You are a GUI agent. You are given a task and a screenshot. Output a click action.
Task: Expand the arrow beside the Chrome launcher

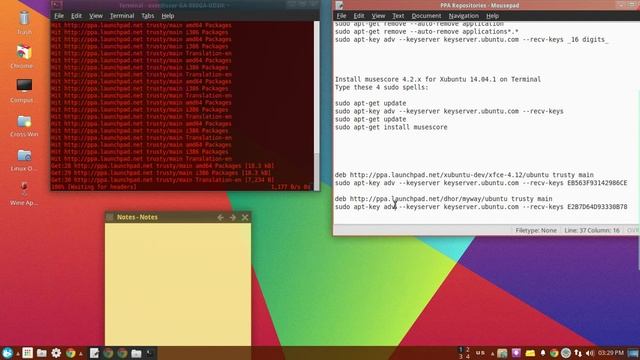[x=80, y=354]
